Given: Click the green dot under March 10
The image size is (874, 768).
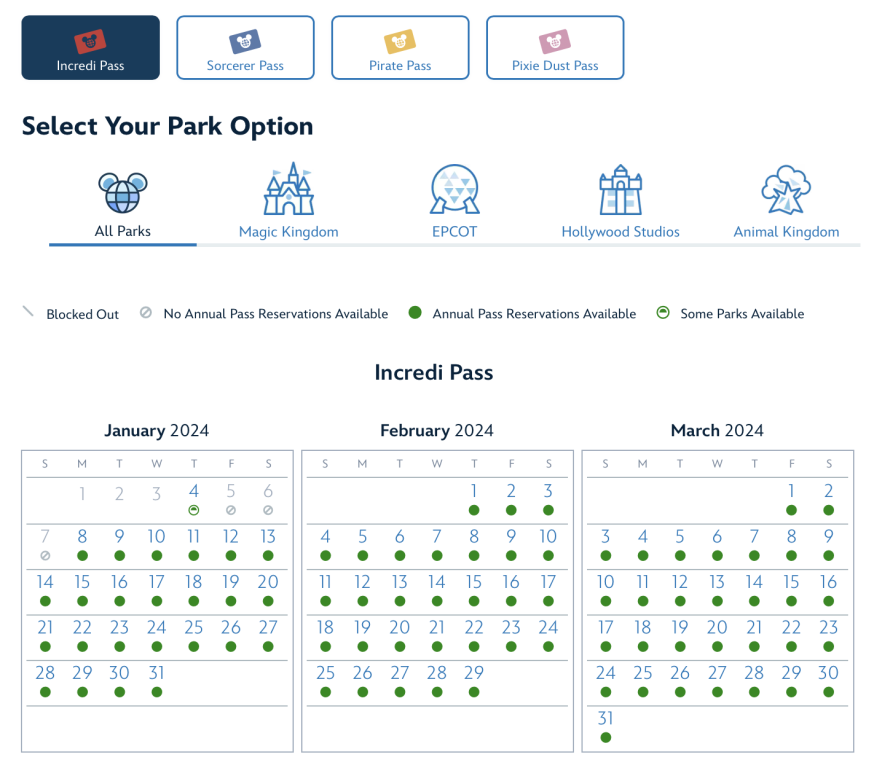Looking at the screenshot, I should (x=606, y=601).
